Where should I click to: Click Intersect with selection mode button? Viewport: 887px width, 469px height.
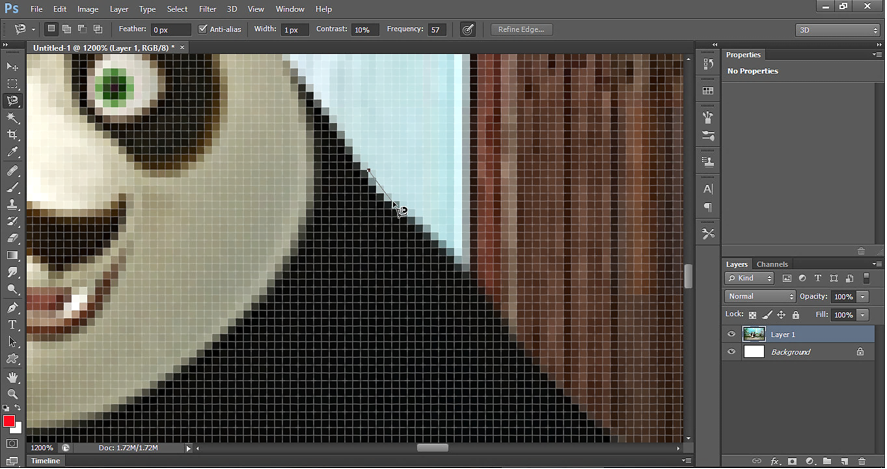point(97,29)
